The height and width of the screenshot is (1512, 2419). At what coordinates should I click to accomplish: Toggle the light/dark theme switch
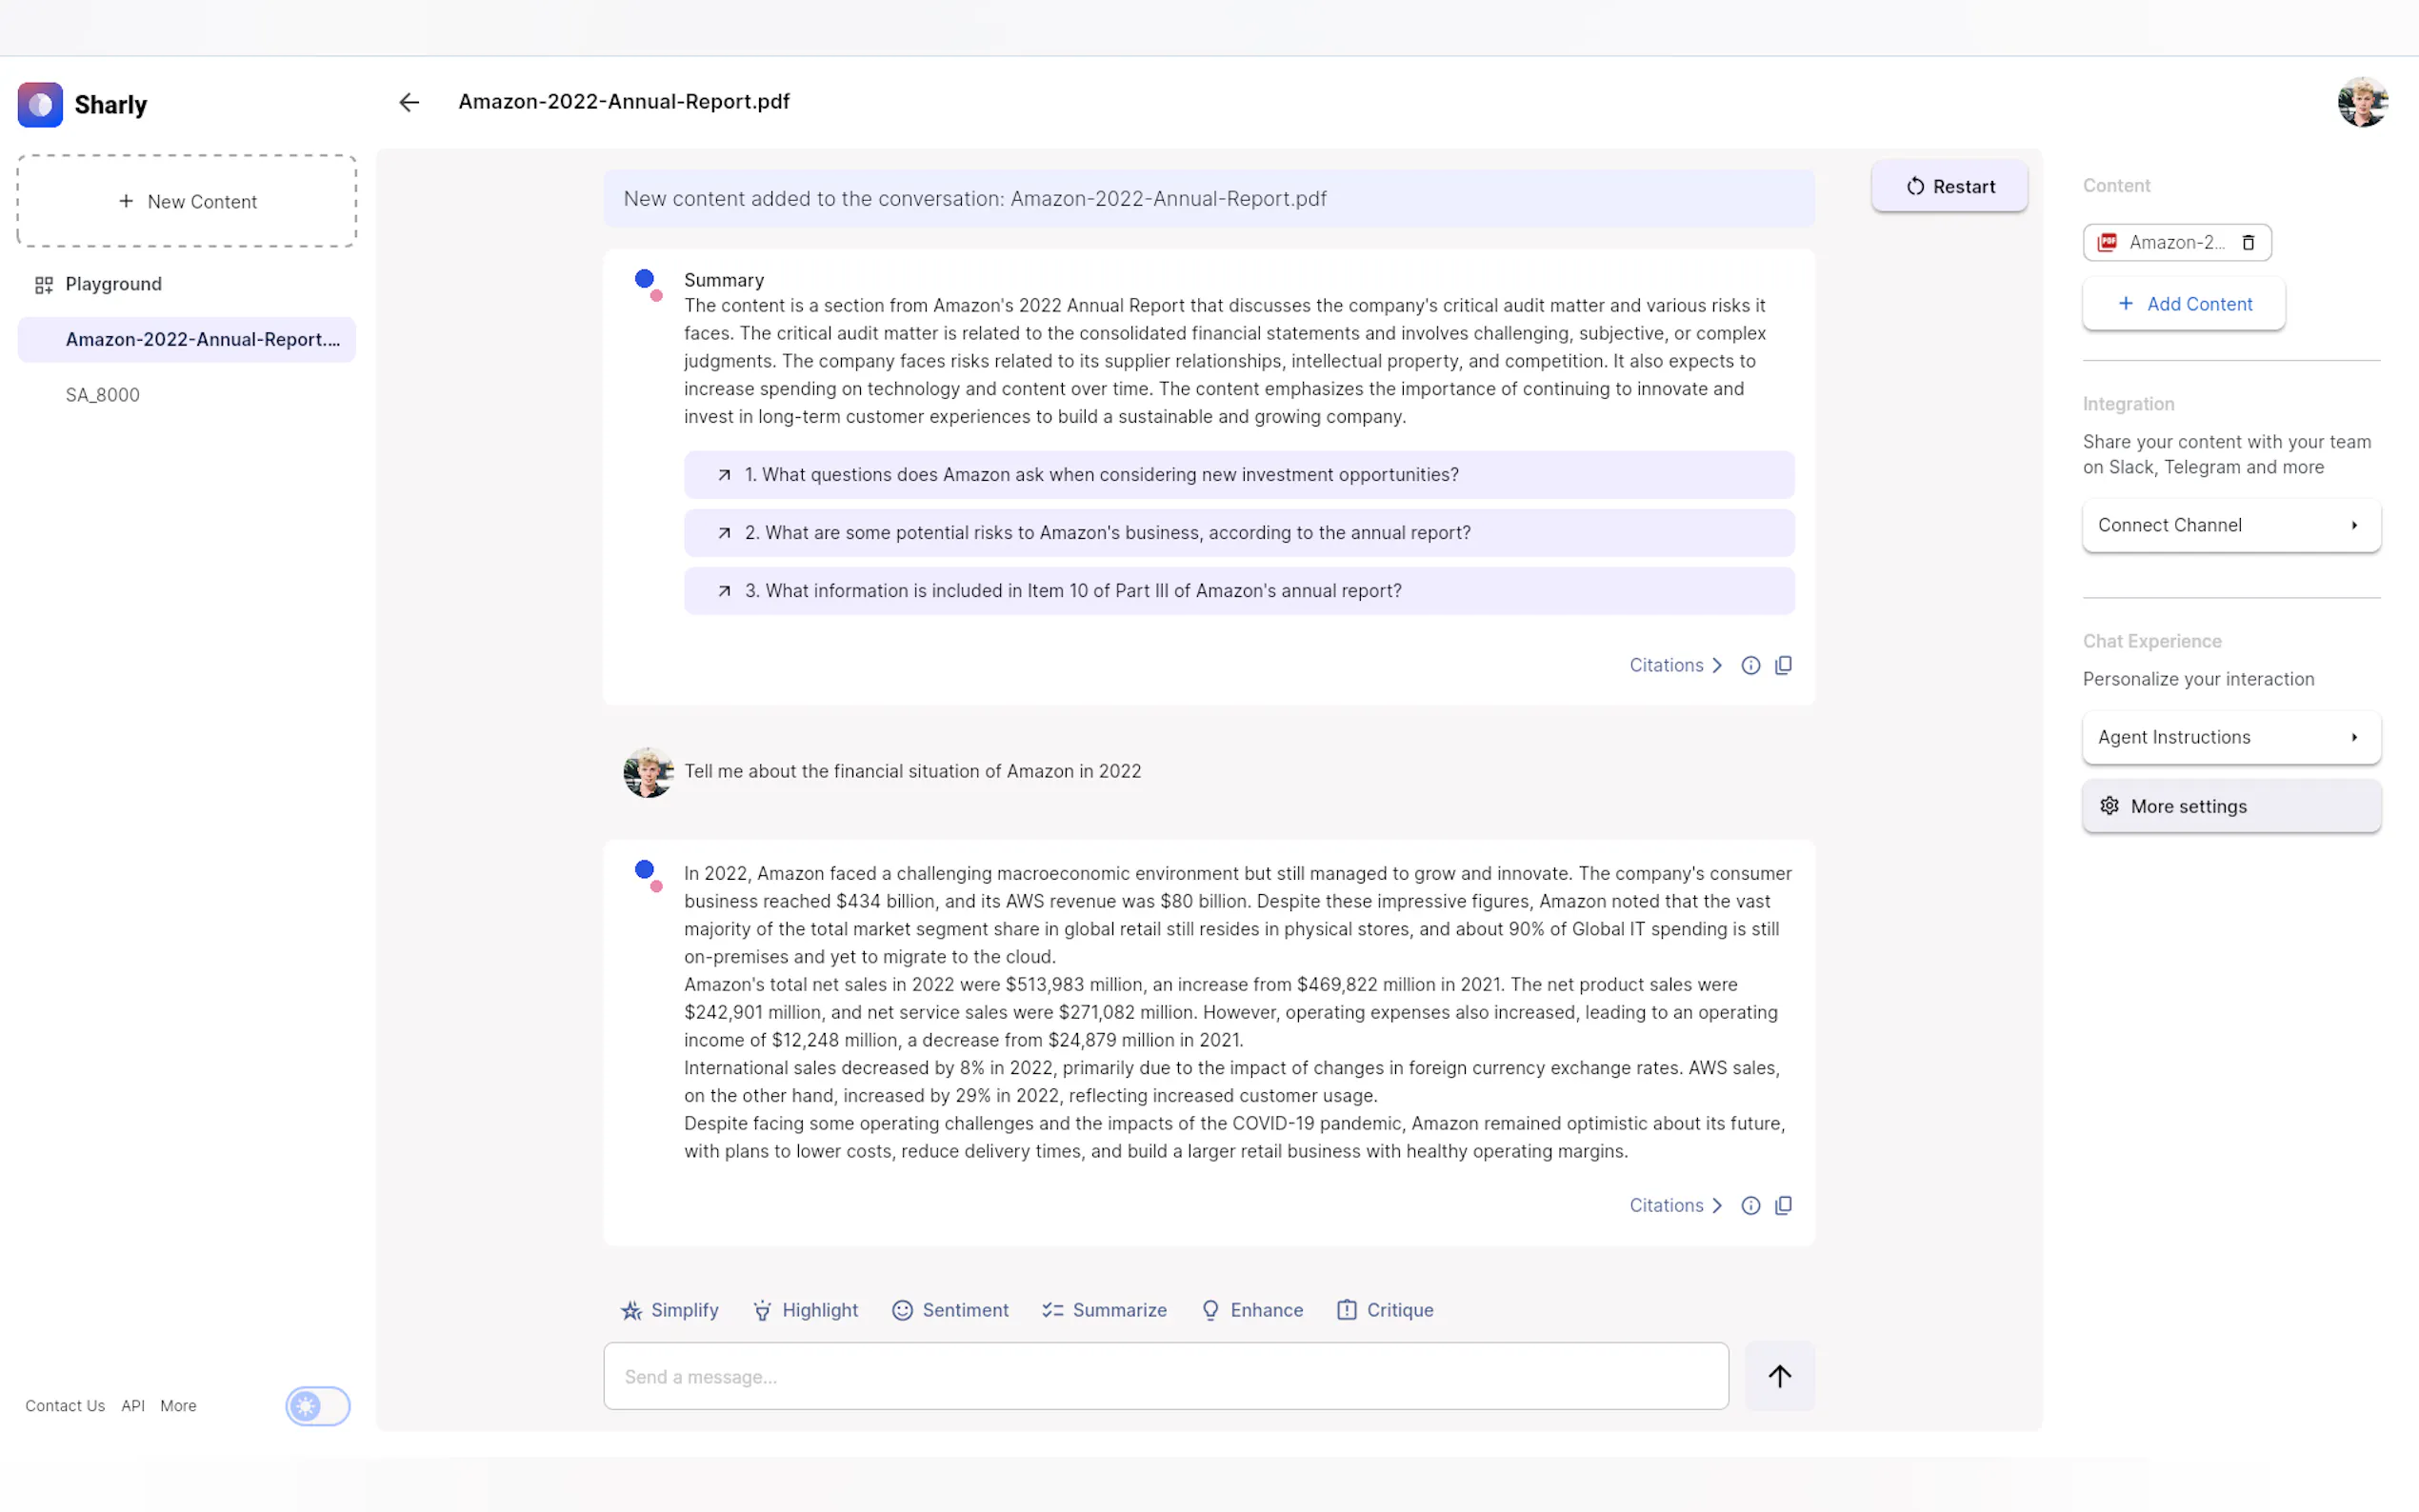[x=318, y=1406]
